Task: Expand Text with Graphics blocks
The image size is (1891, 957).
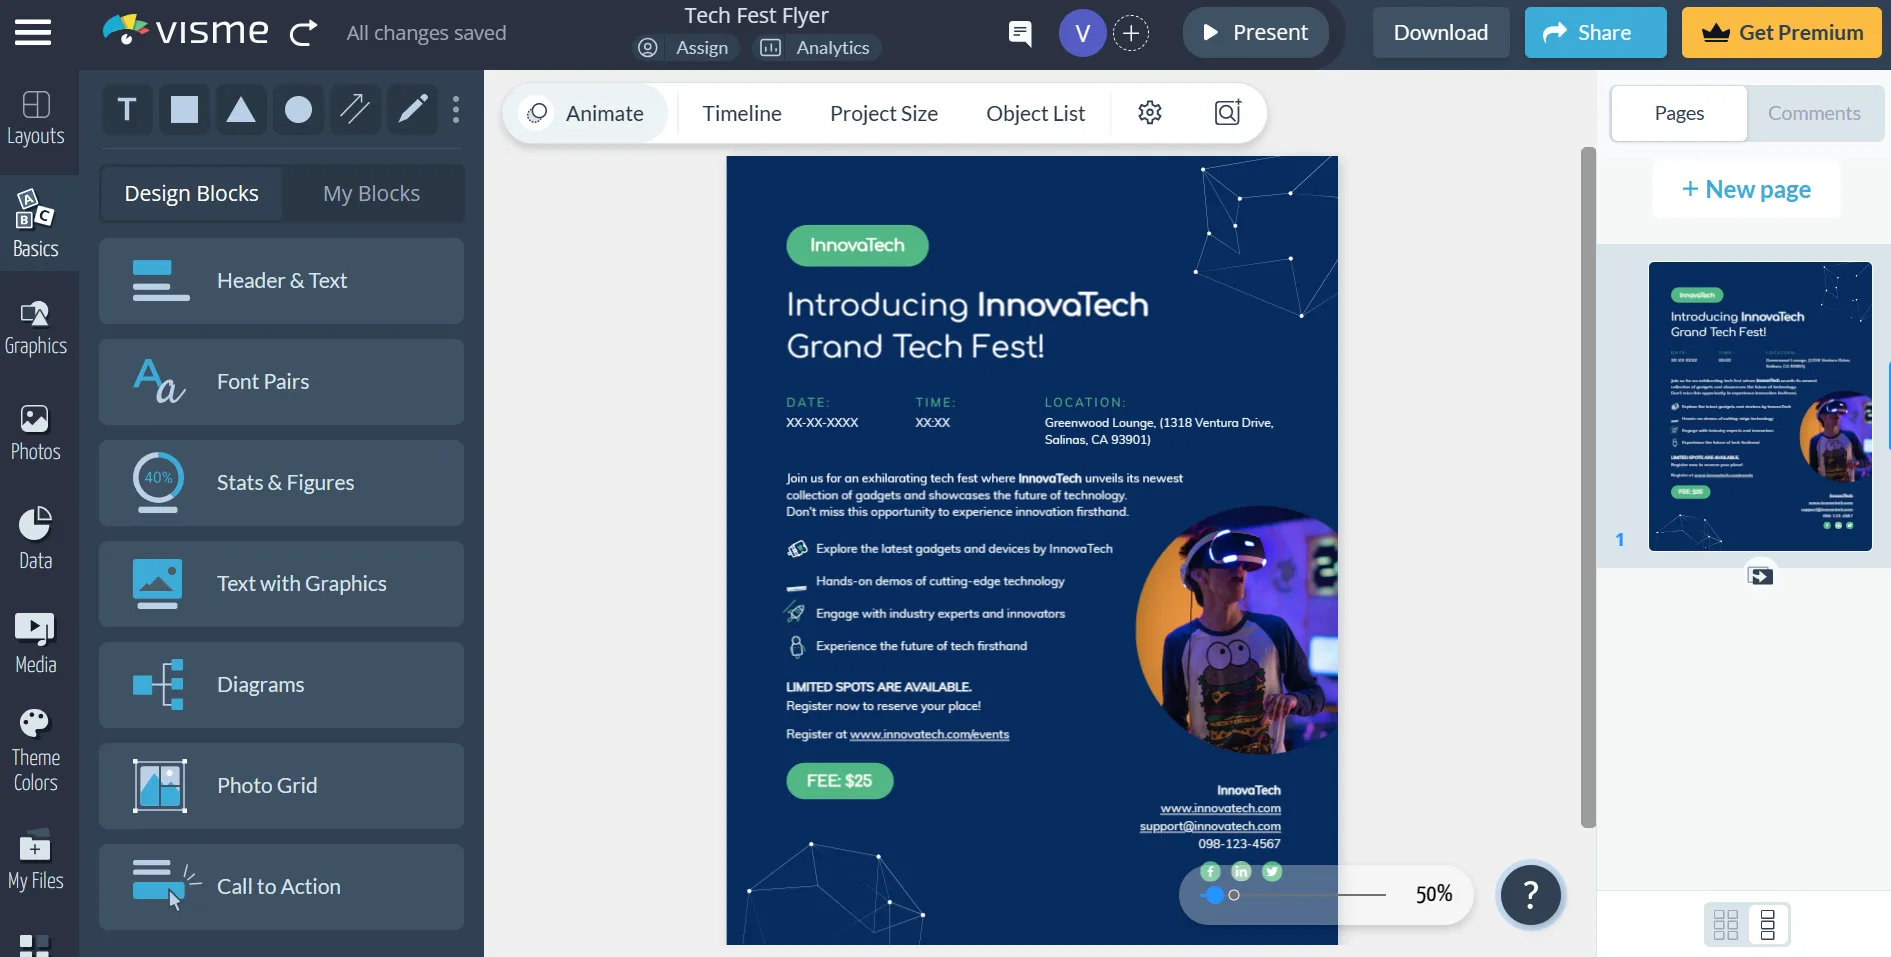Action: (281, 584)
